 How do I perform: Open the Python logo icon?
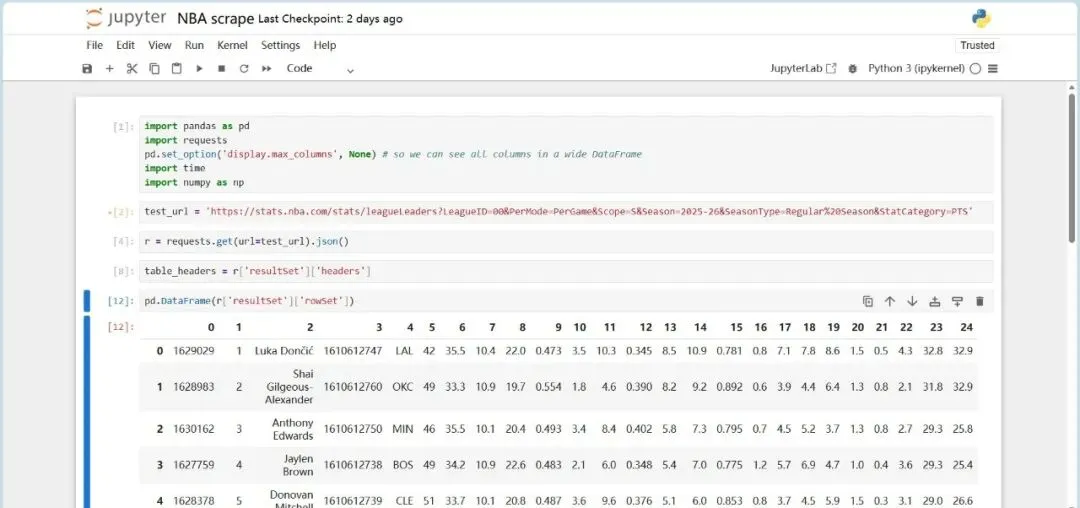click(x=981, y=19)
